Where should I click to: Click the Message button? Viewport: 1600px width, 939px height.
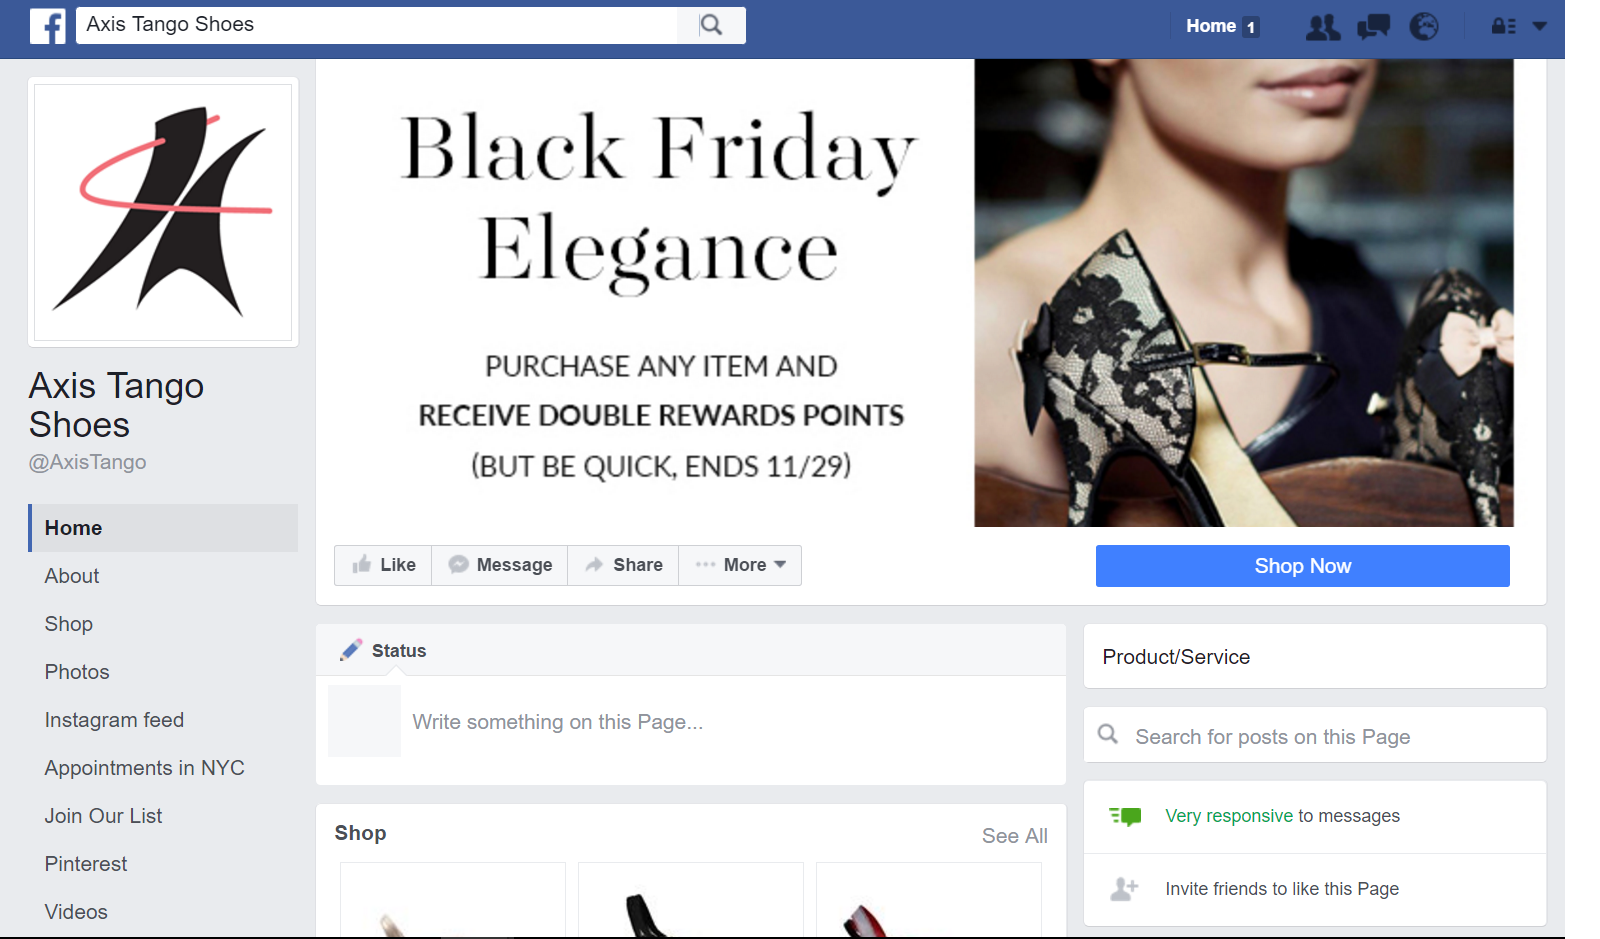coord(500,565)
